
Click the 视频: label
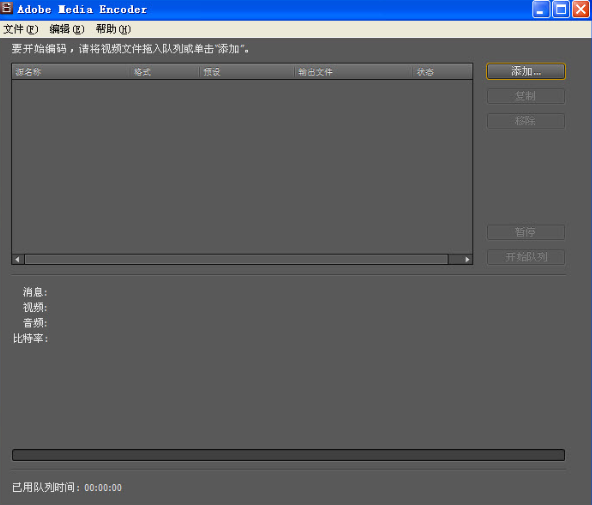35,308
